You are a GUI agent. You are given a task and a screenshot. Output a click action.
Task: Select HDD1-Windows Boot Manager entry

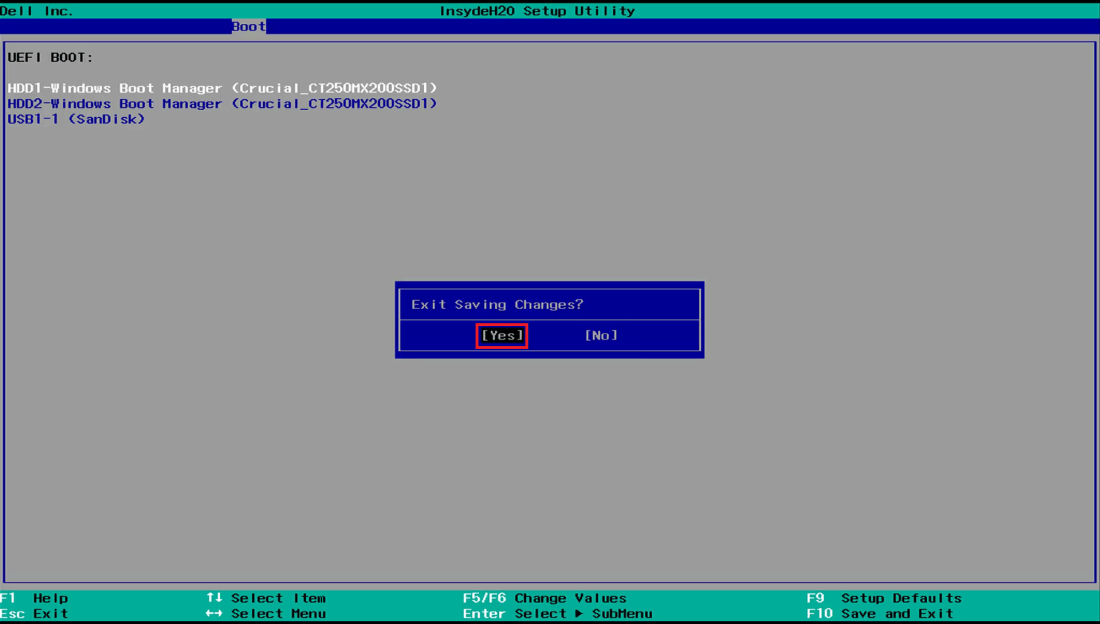click(x=222, y=88)
